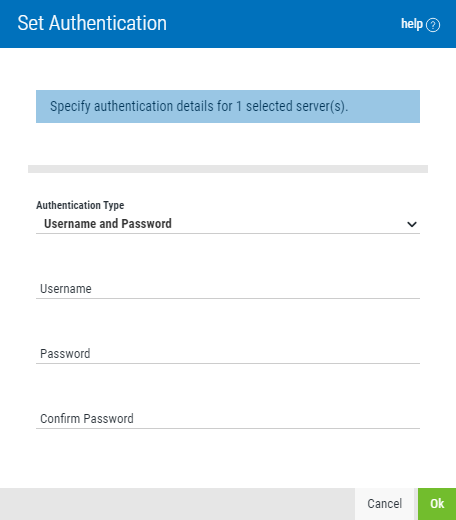The image size is (456, 520).
Task: Focus the Password input field
Action: tap(228, 354)
